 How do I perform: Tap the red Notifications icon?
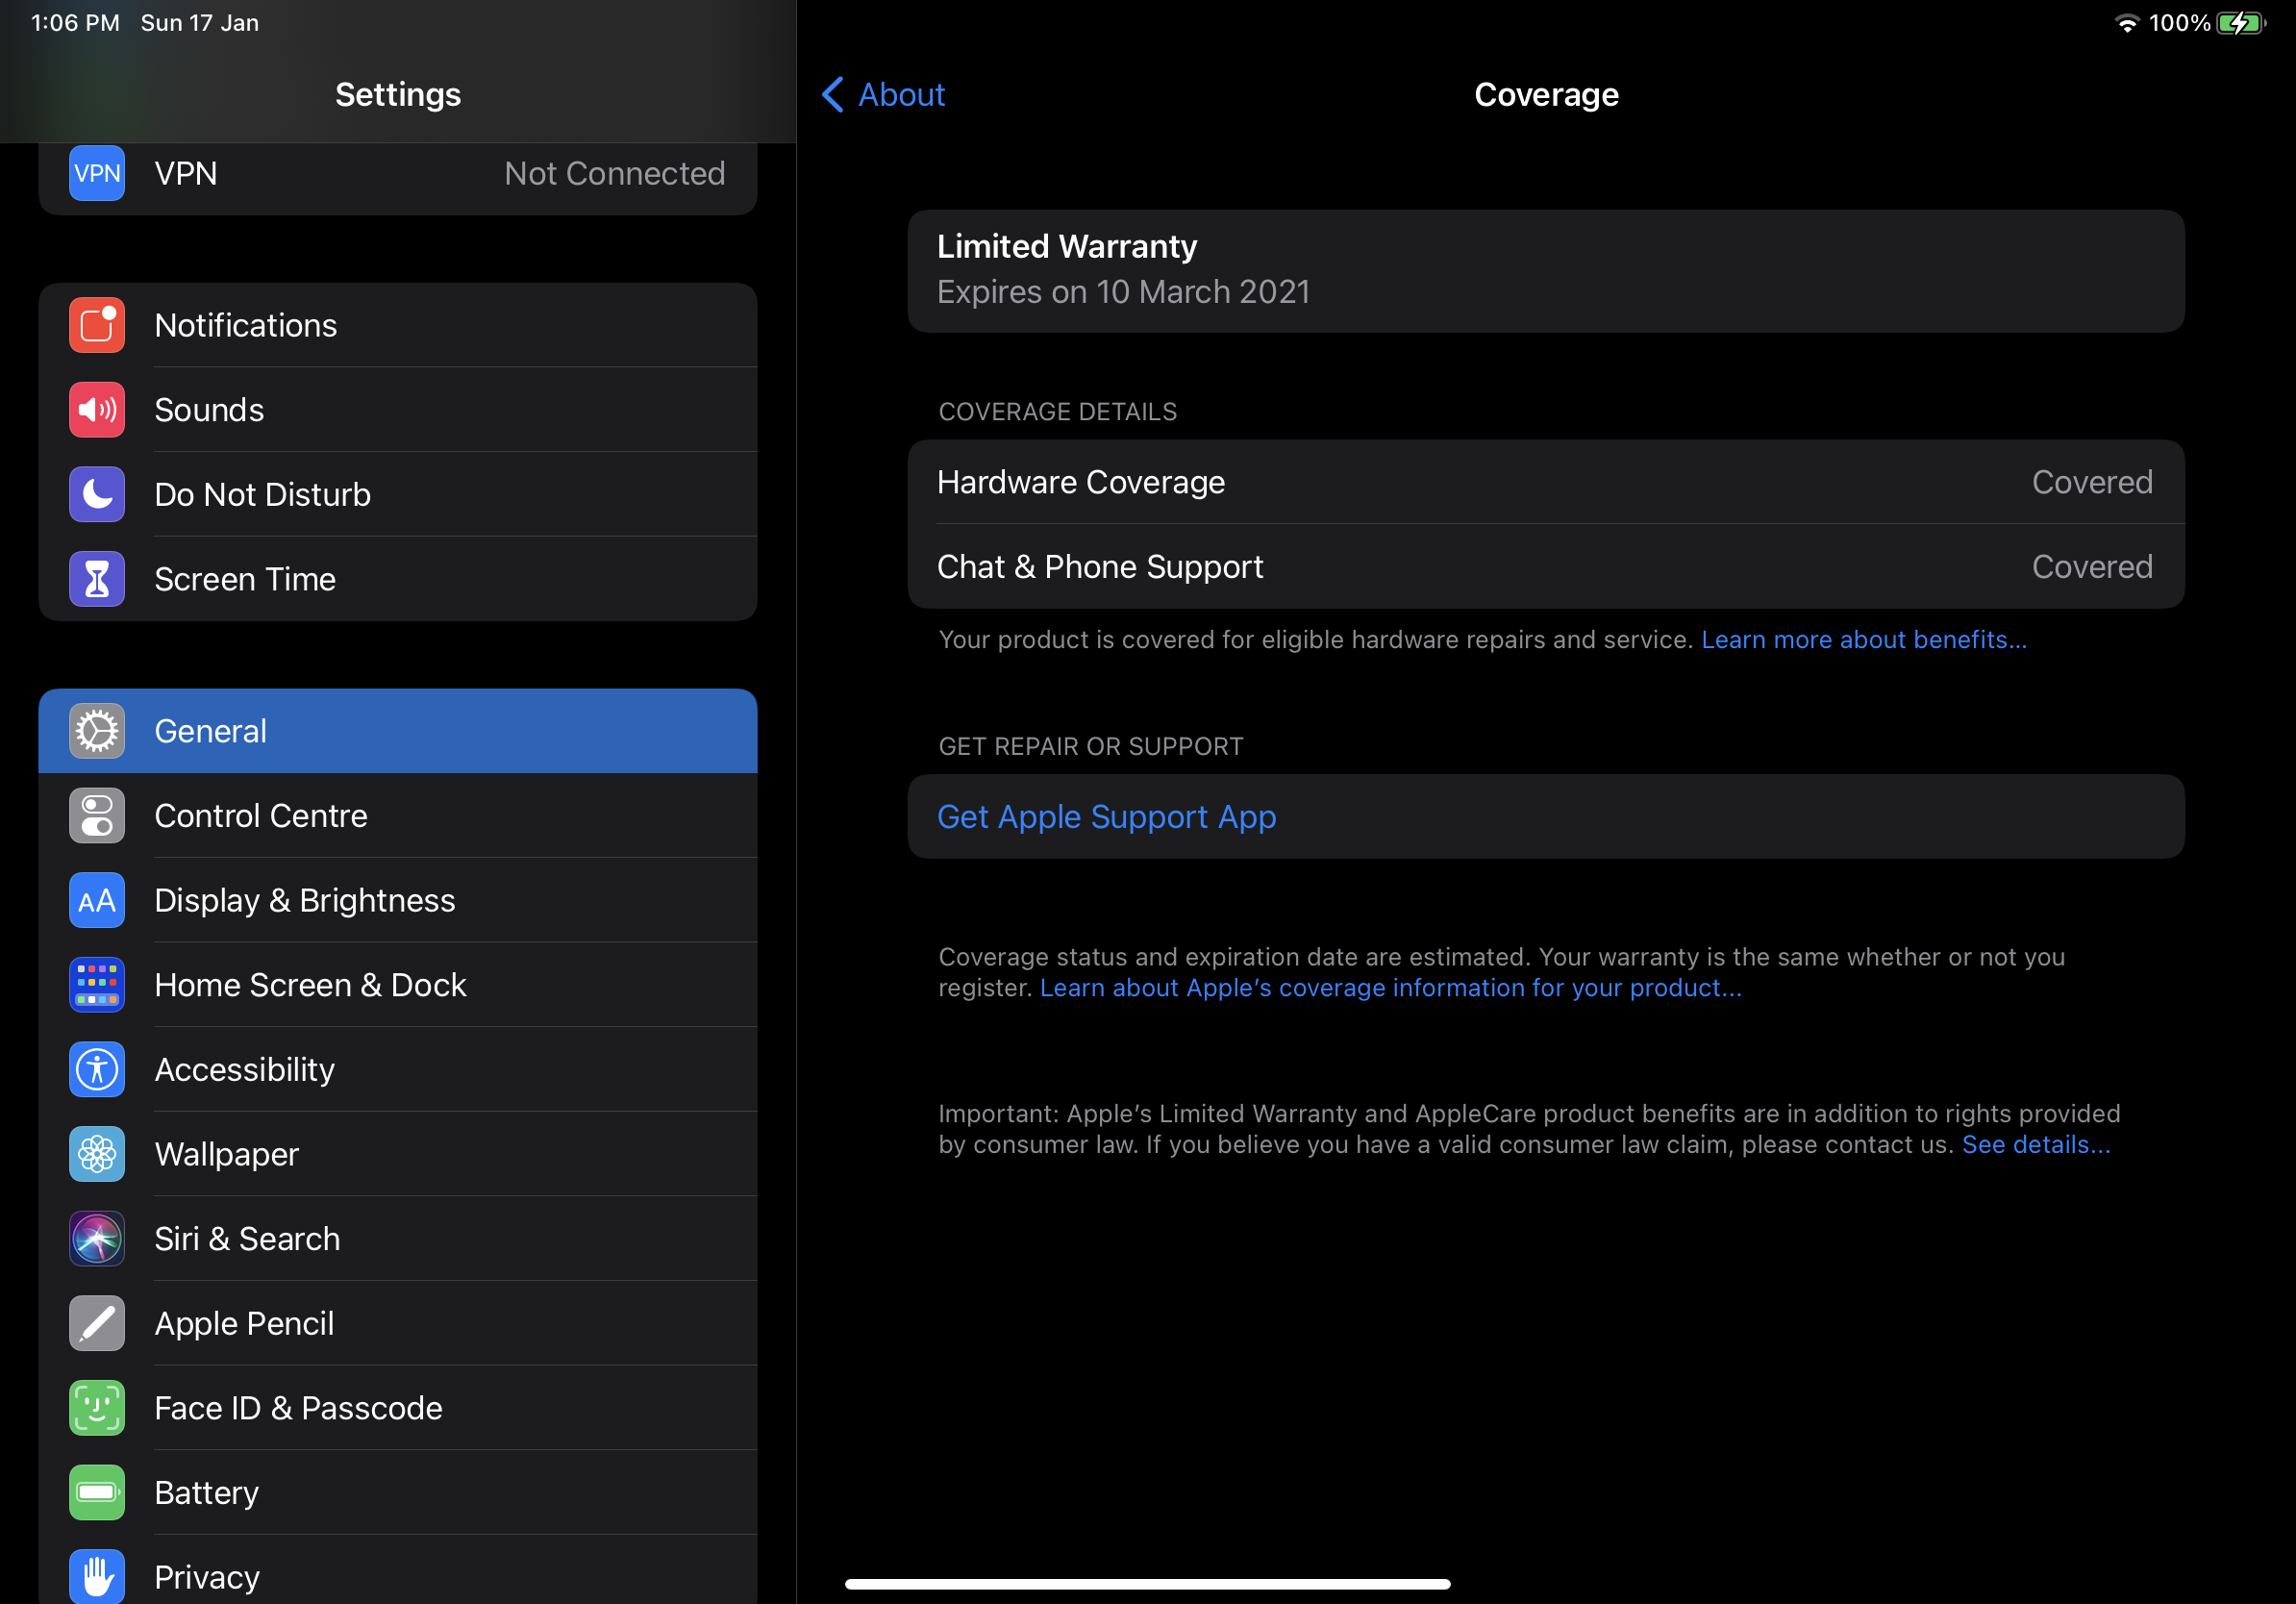point(97,325)
